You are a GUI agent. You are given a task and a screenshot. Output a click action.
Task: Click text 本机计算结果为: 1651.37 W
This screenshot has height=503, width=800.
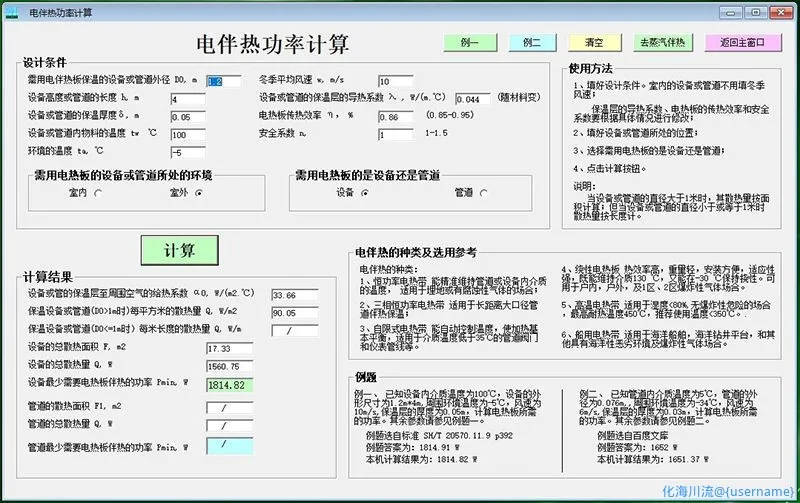point(653,459)
